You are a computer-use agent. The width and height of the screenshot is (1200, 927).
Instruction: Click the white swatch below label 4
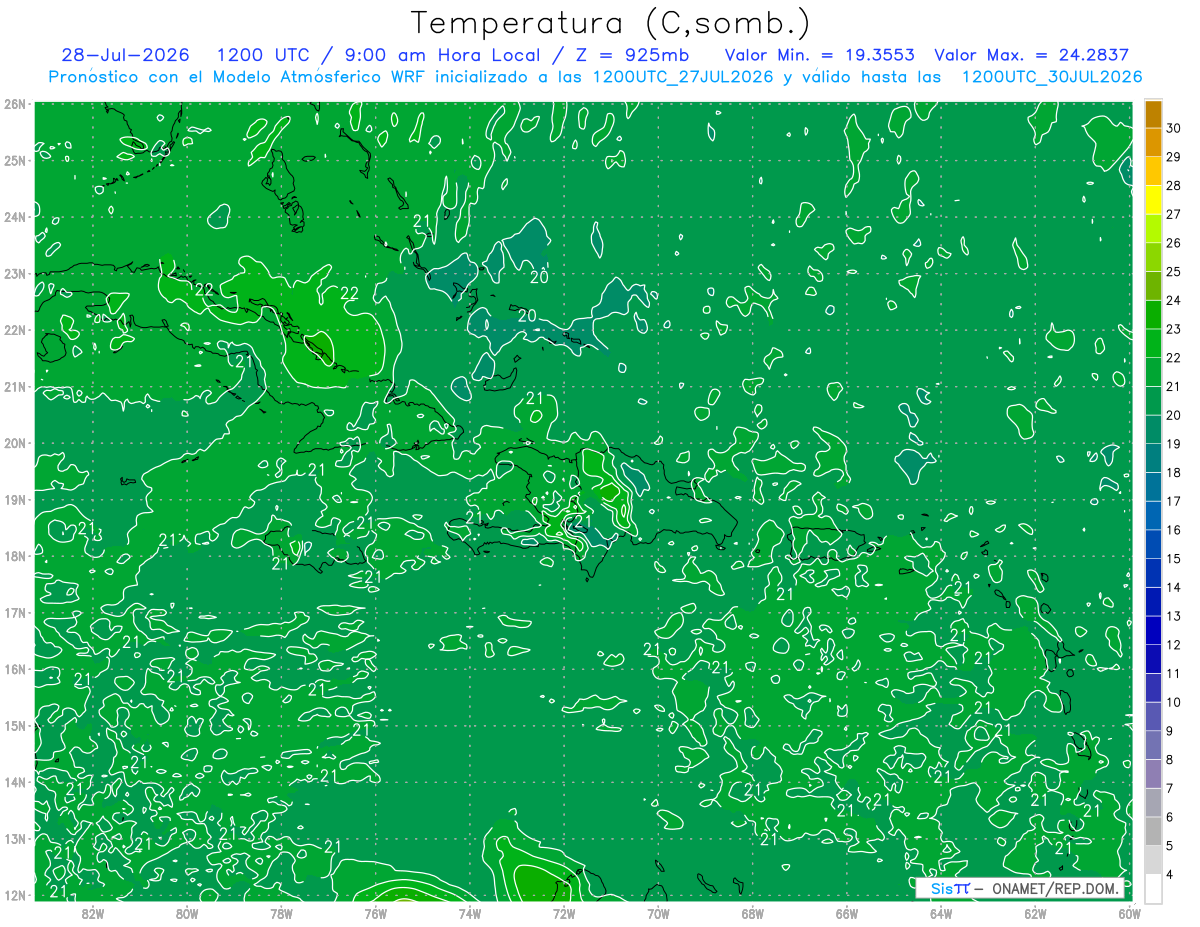[1153, 888]
